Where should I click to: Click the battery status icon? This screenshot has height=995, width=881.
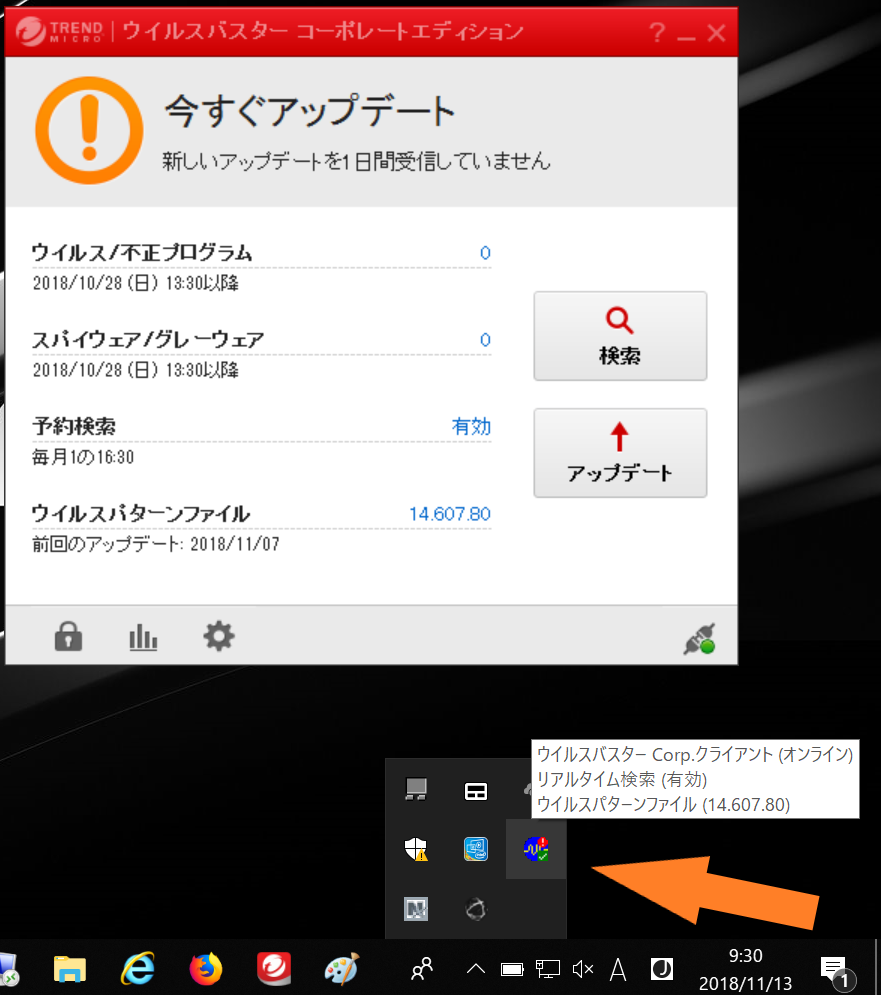pyautogui.click(x=512, y=970)
